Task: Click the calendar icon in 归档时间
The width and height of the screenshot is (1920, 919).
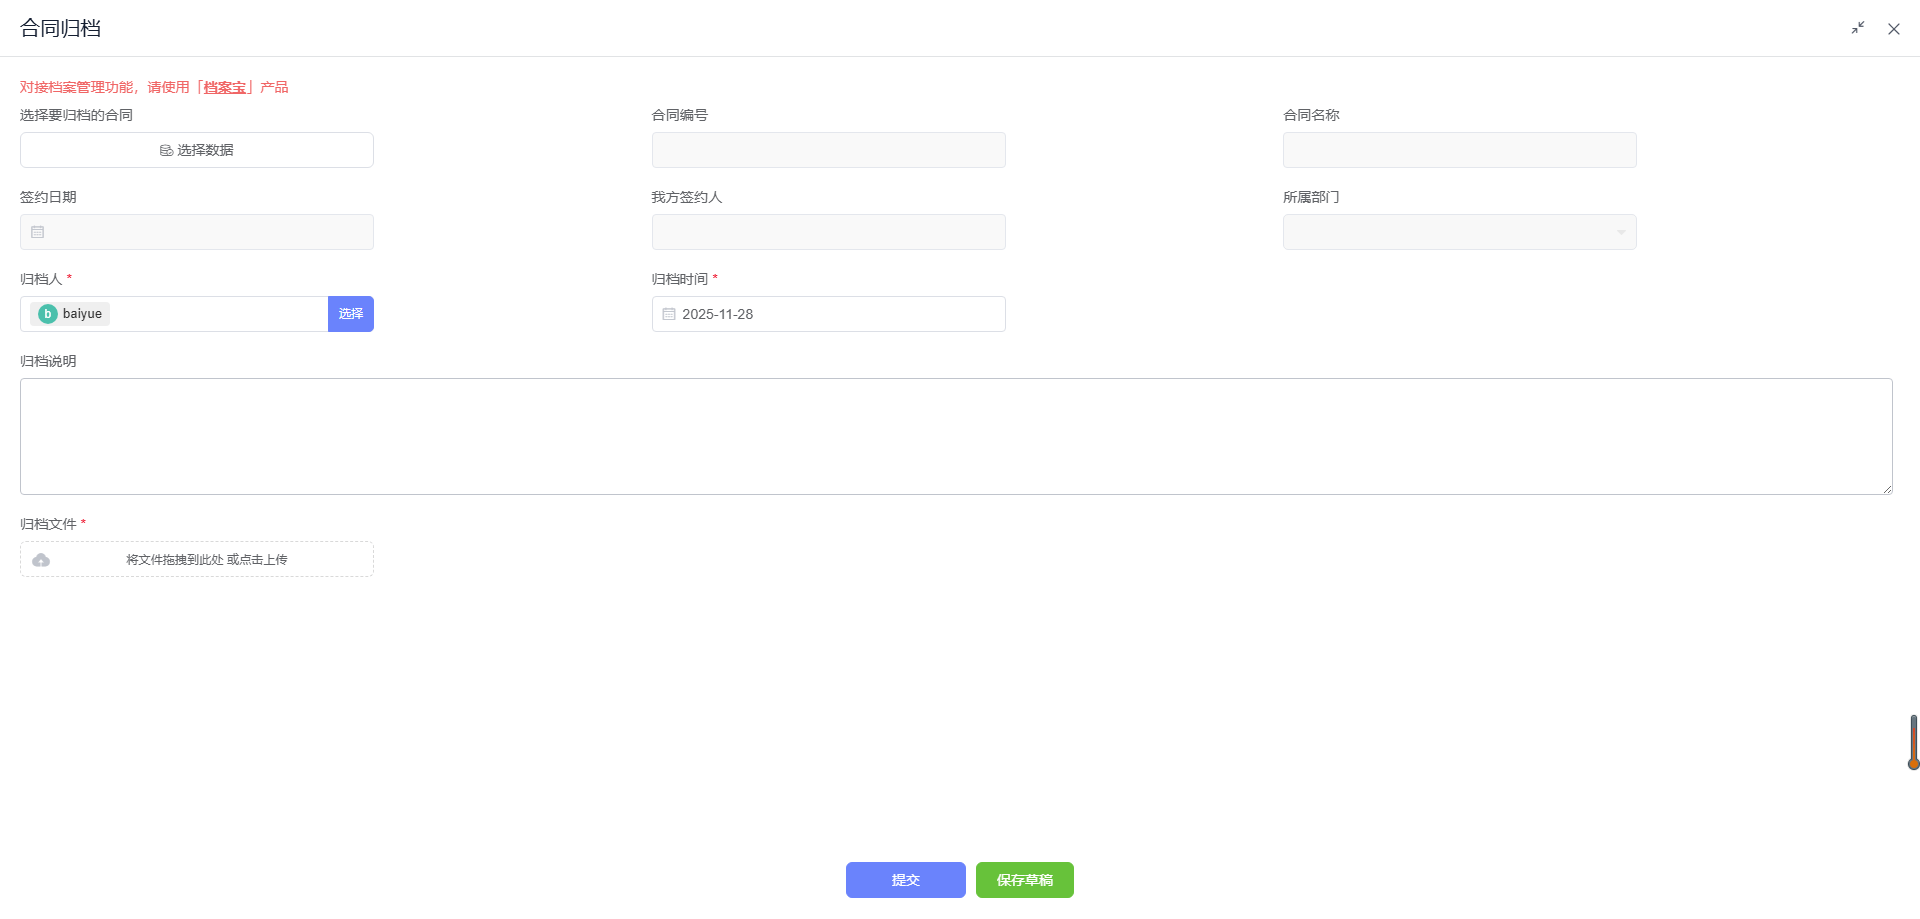Action: (x=669, y=314)
